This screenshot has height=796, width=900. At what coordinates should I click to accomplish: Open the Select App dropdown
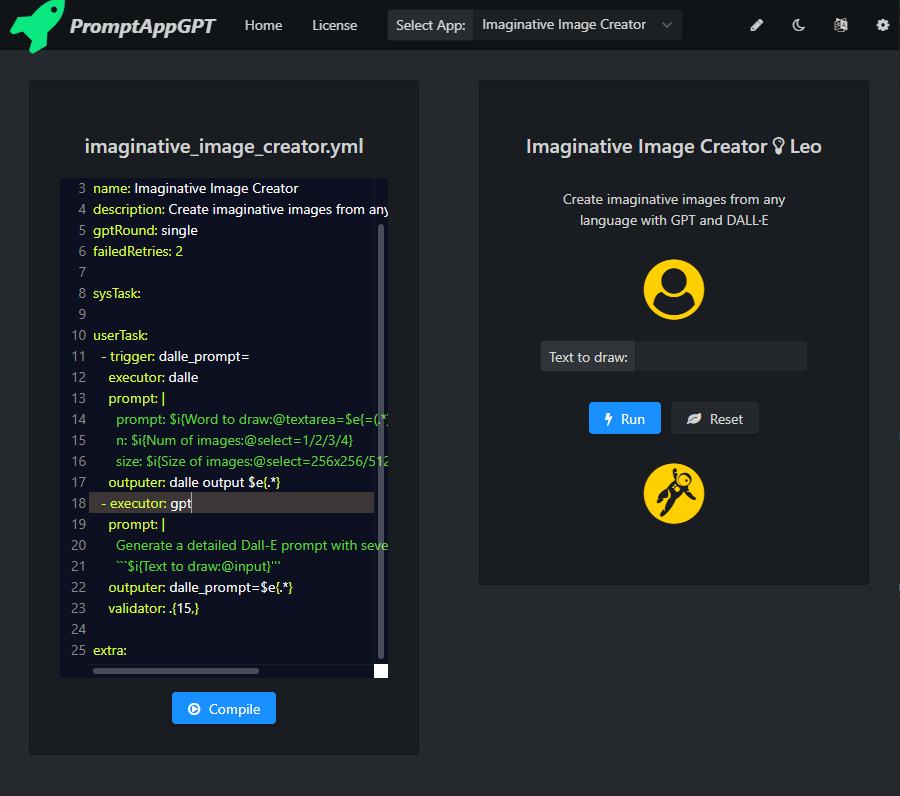pos(577,25)
